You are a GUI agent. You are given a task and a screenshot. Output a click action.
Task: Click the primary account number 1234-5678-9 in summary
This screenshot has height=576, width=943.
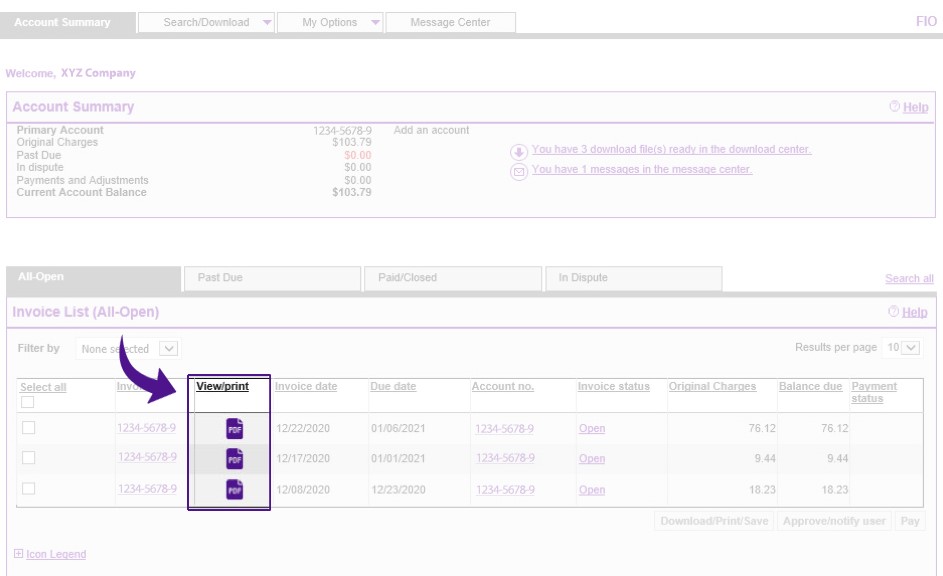(x=342, y=130)
